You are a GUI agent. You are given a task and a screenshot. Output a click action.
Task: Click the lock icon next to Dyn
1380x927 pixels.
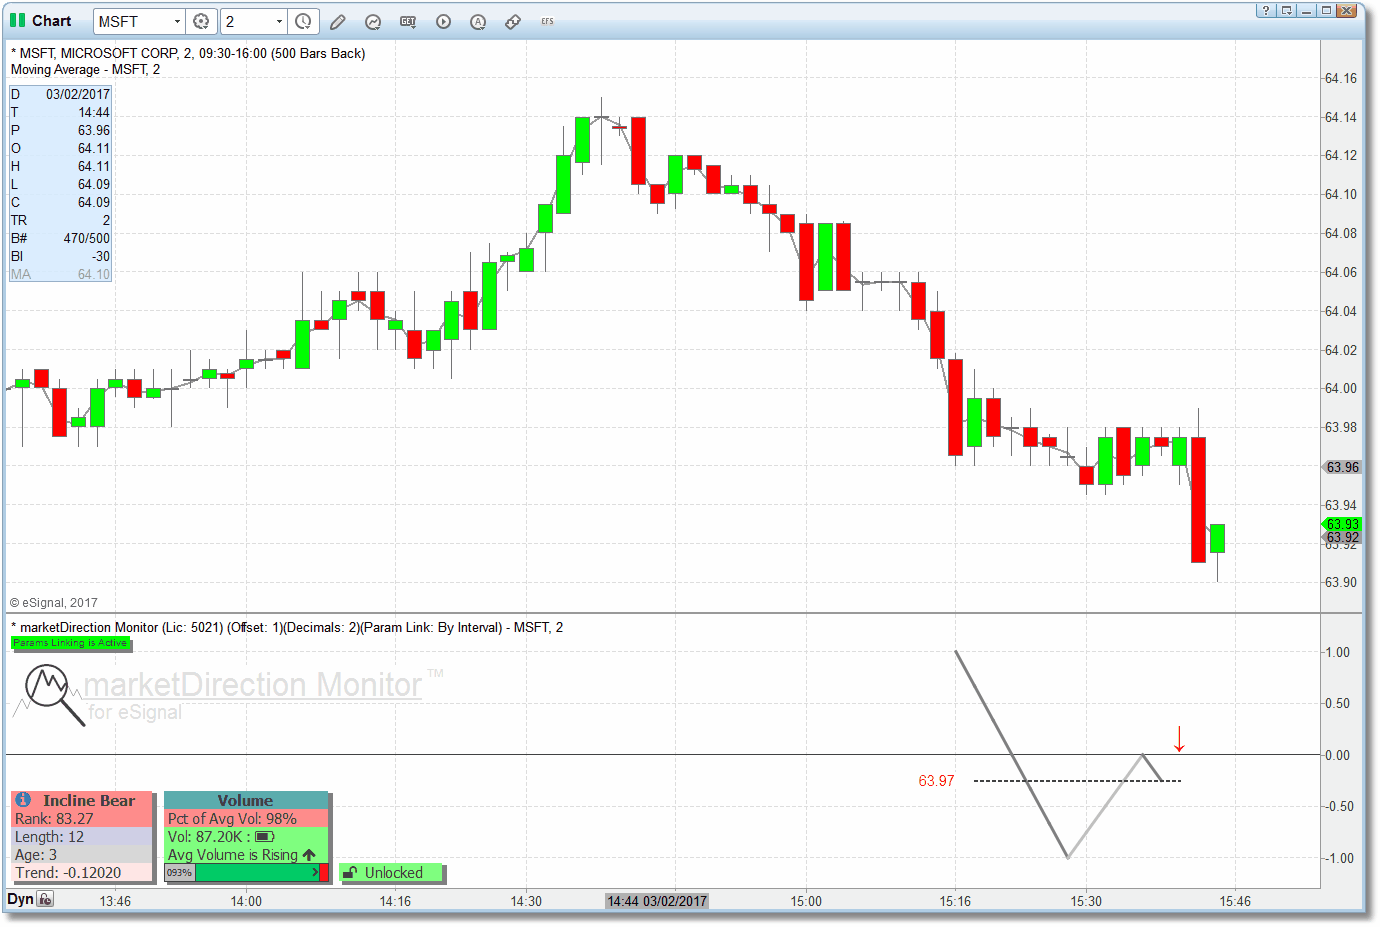45,899
